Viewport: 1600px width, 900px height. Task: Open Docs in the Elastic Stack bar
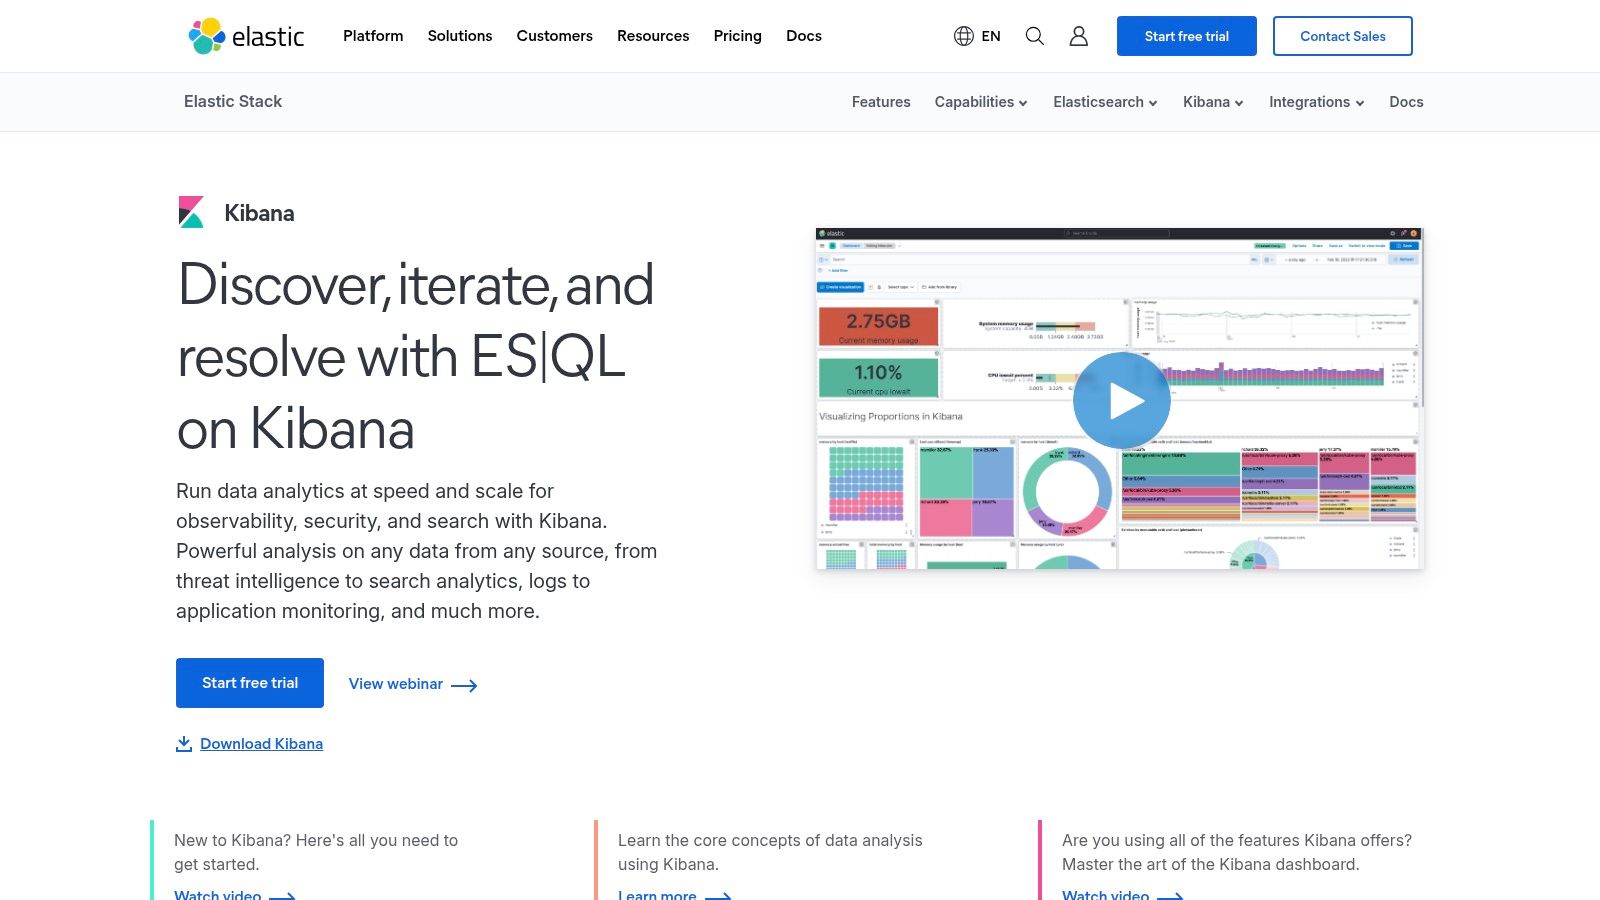(x=1406, y=102)
